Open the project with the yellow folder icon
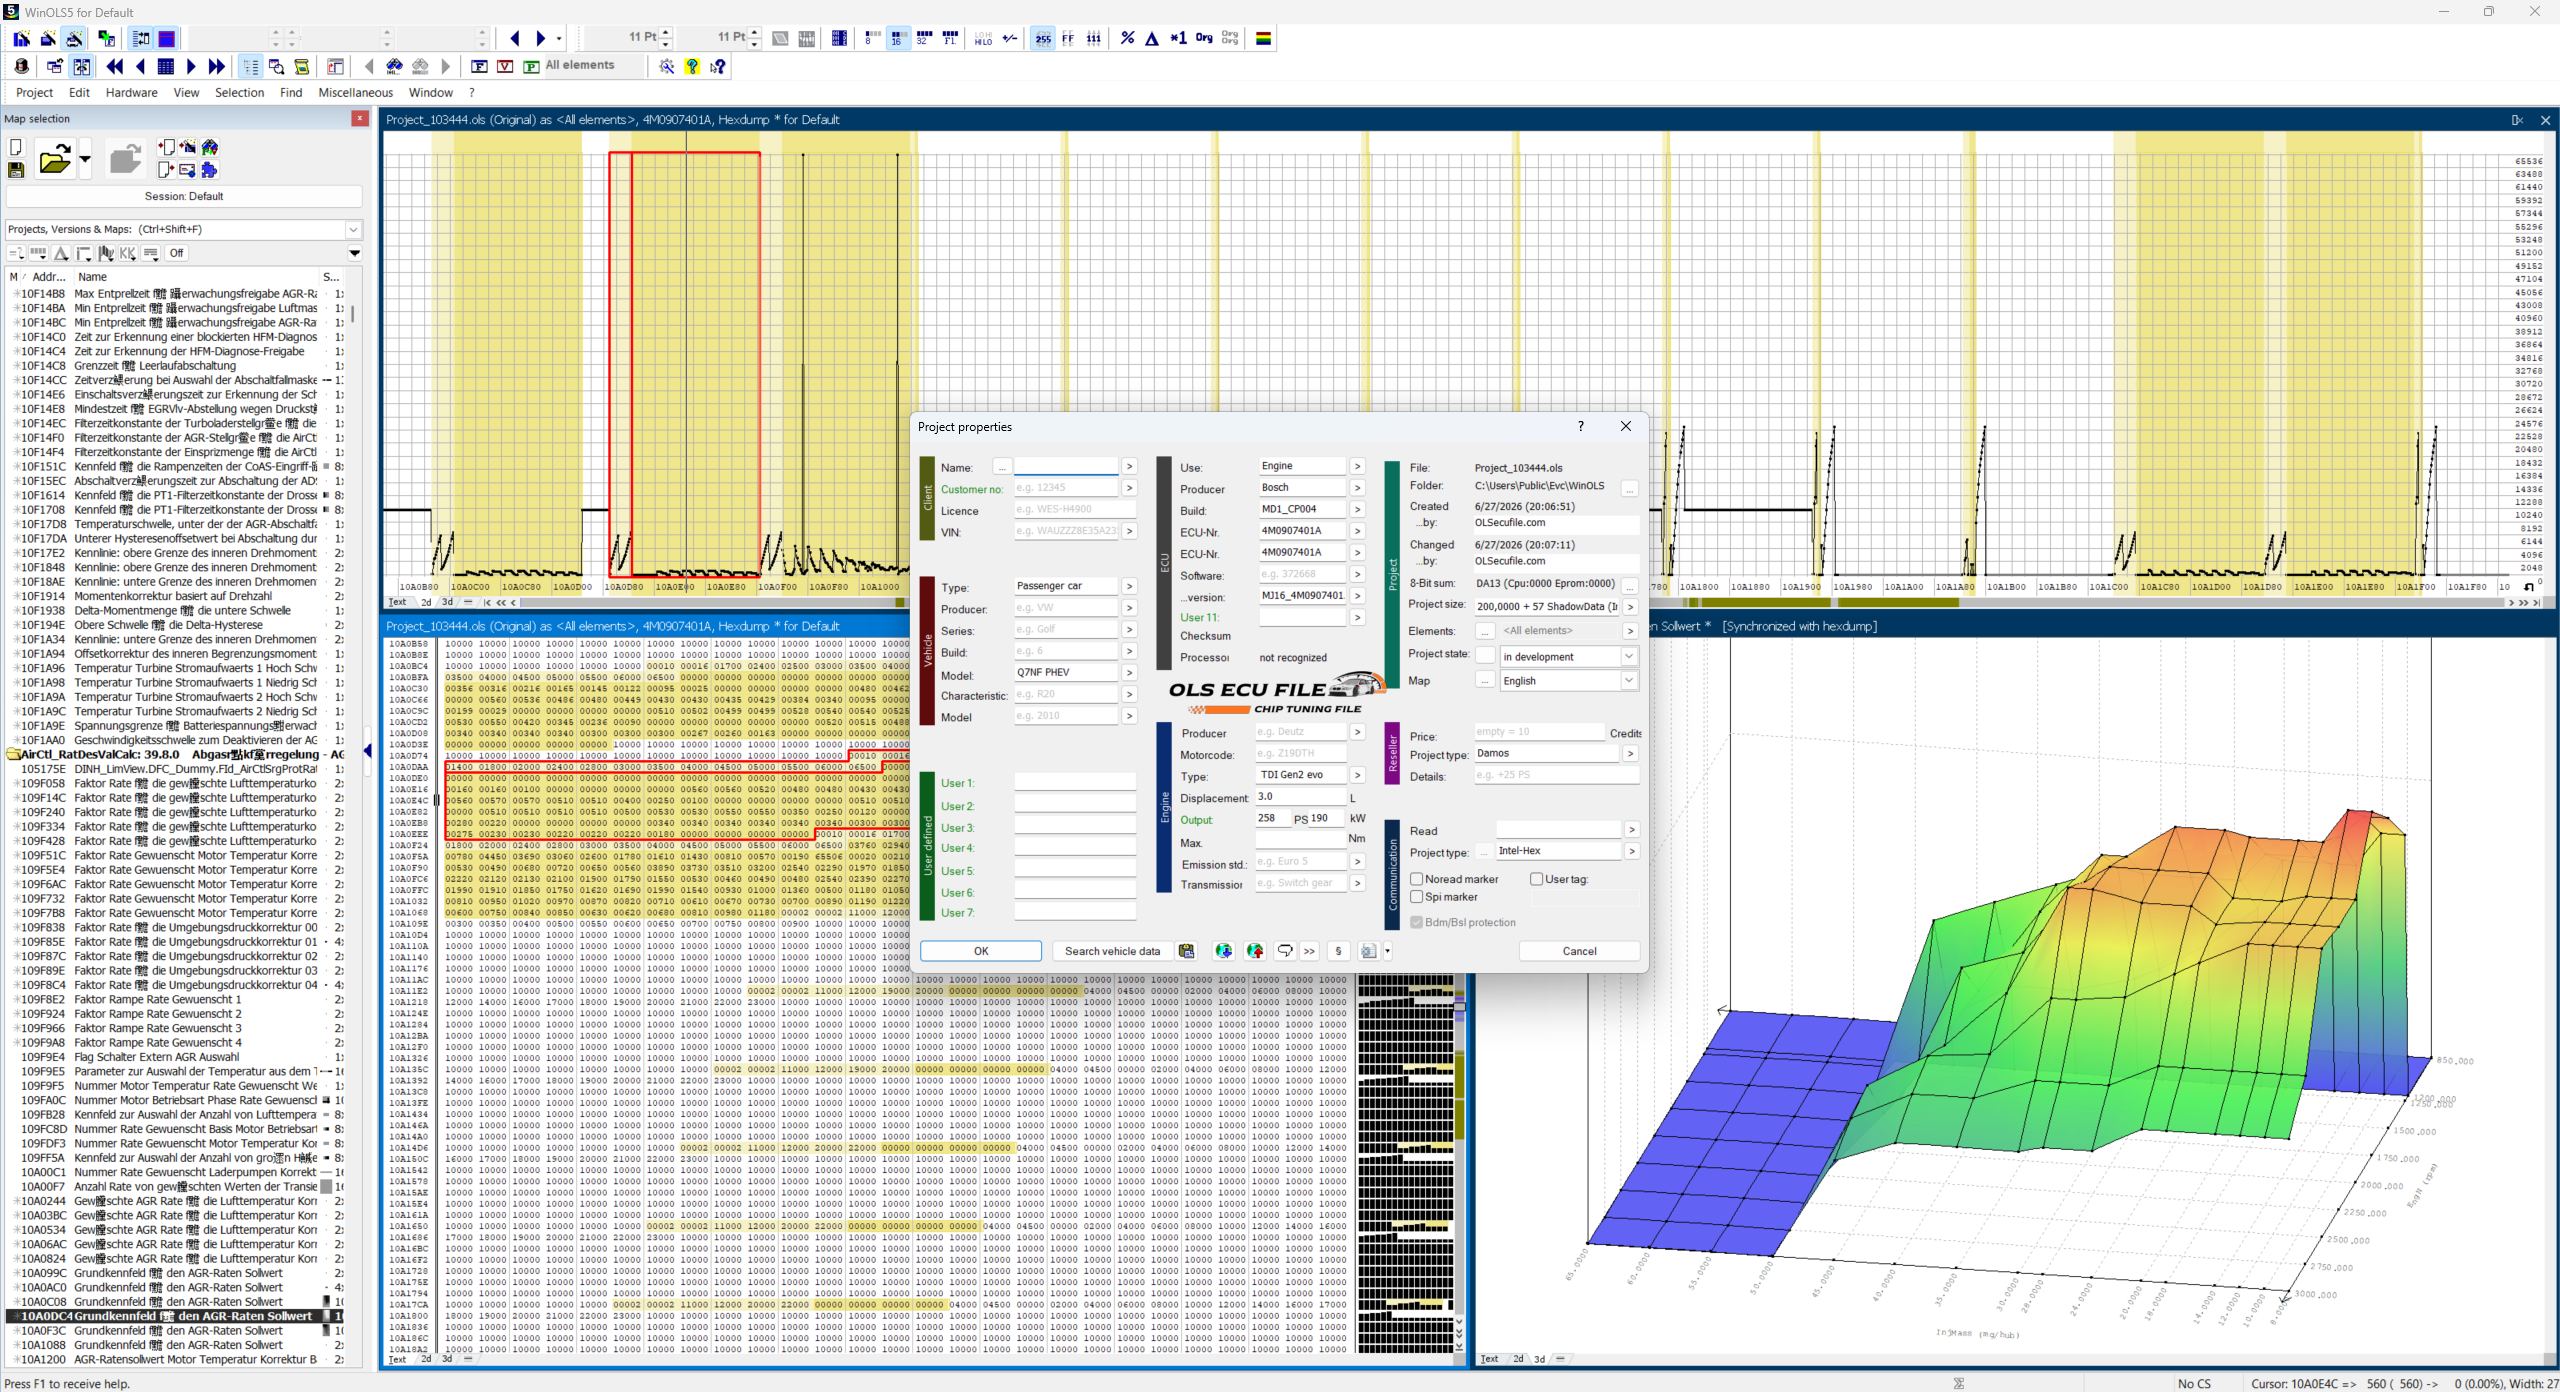Viewport: 2560px width, 1392px height. pyautogui.click(x=54, y=160)
